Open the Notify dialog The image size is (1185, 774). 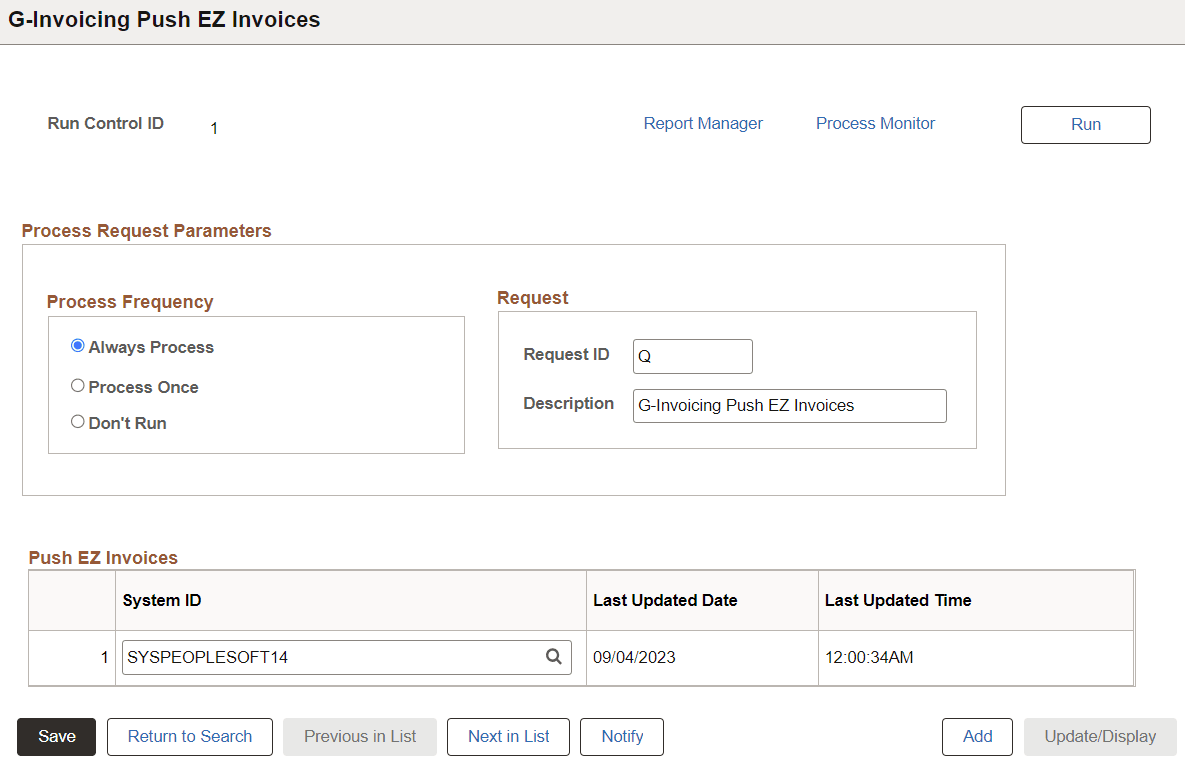tap(621, 736)
